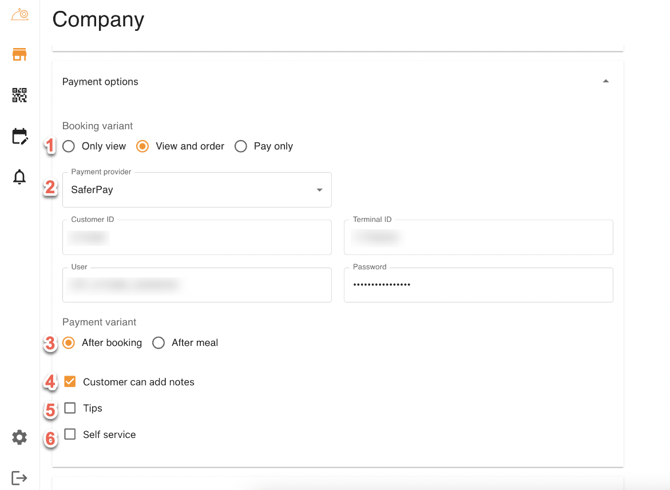The height and width of the screenshot is (490, 670).
Task: Select After booking payment variant
Action: click(69, 343)
